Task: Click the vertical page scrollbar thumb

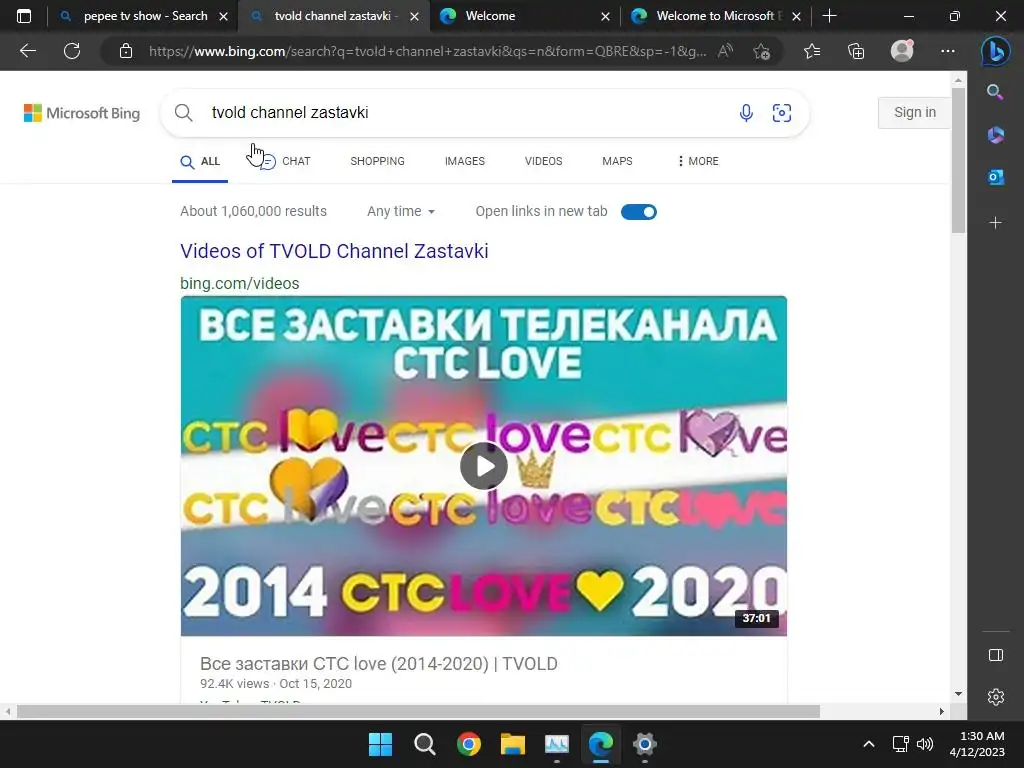Action: point(958,159)
